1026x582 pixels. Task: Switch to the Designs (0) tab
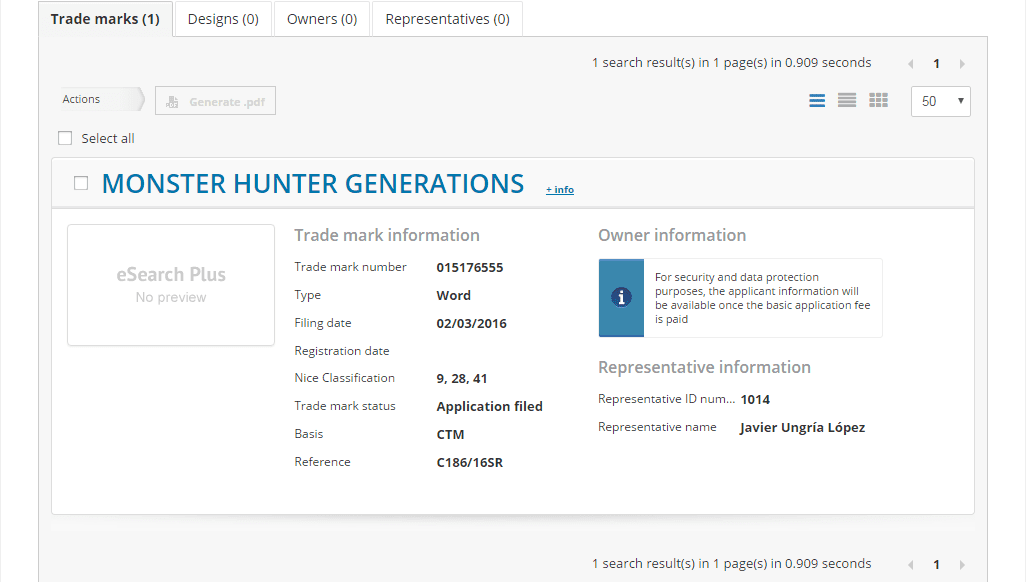(x=223, y=19)
